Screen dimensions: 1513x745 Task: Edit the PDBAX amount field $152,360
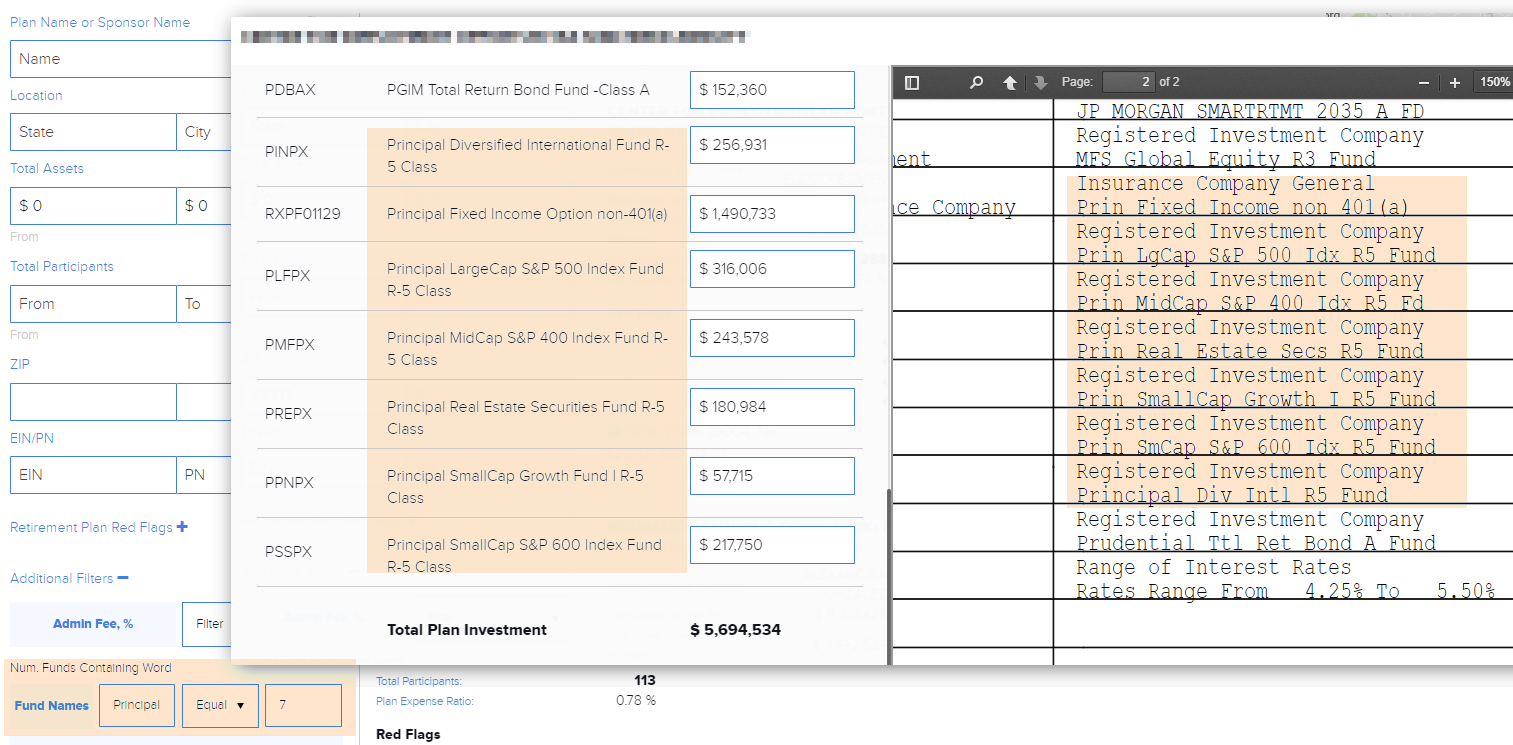pyautogui.click(x=772, y=90)
